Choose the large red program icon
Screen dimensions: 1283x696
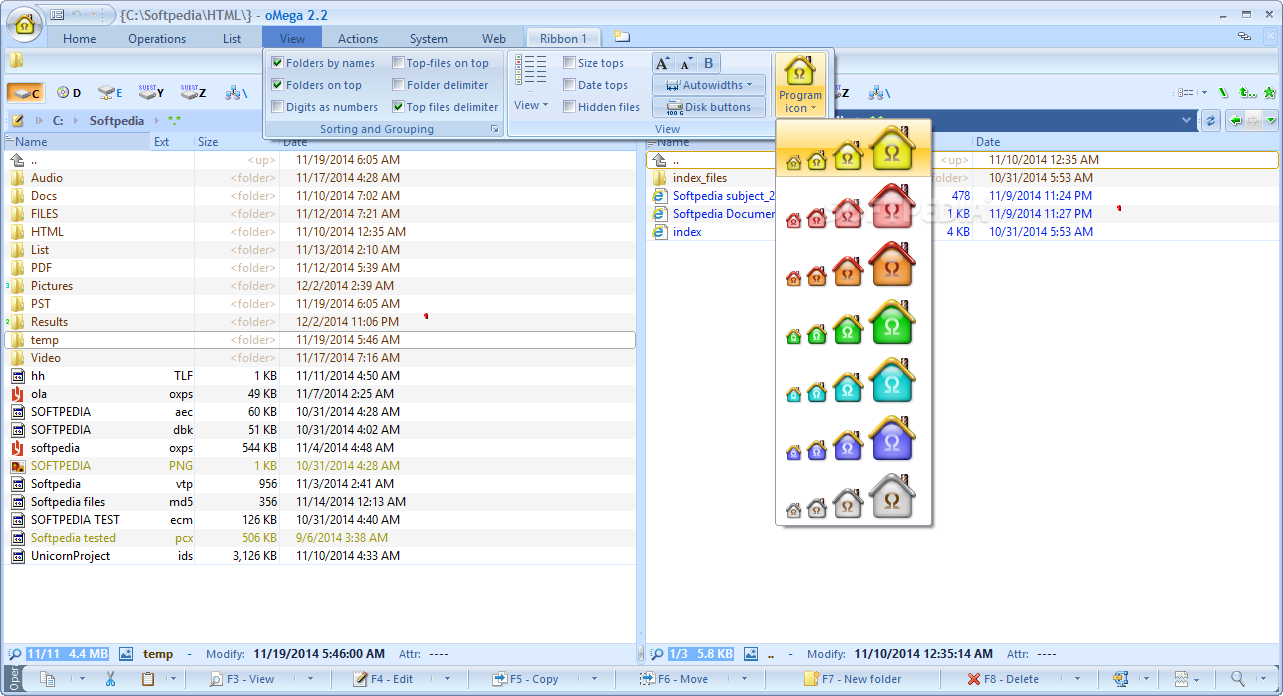click(891, 205)
